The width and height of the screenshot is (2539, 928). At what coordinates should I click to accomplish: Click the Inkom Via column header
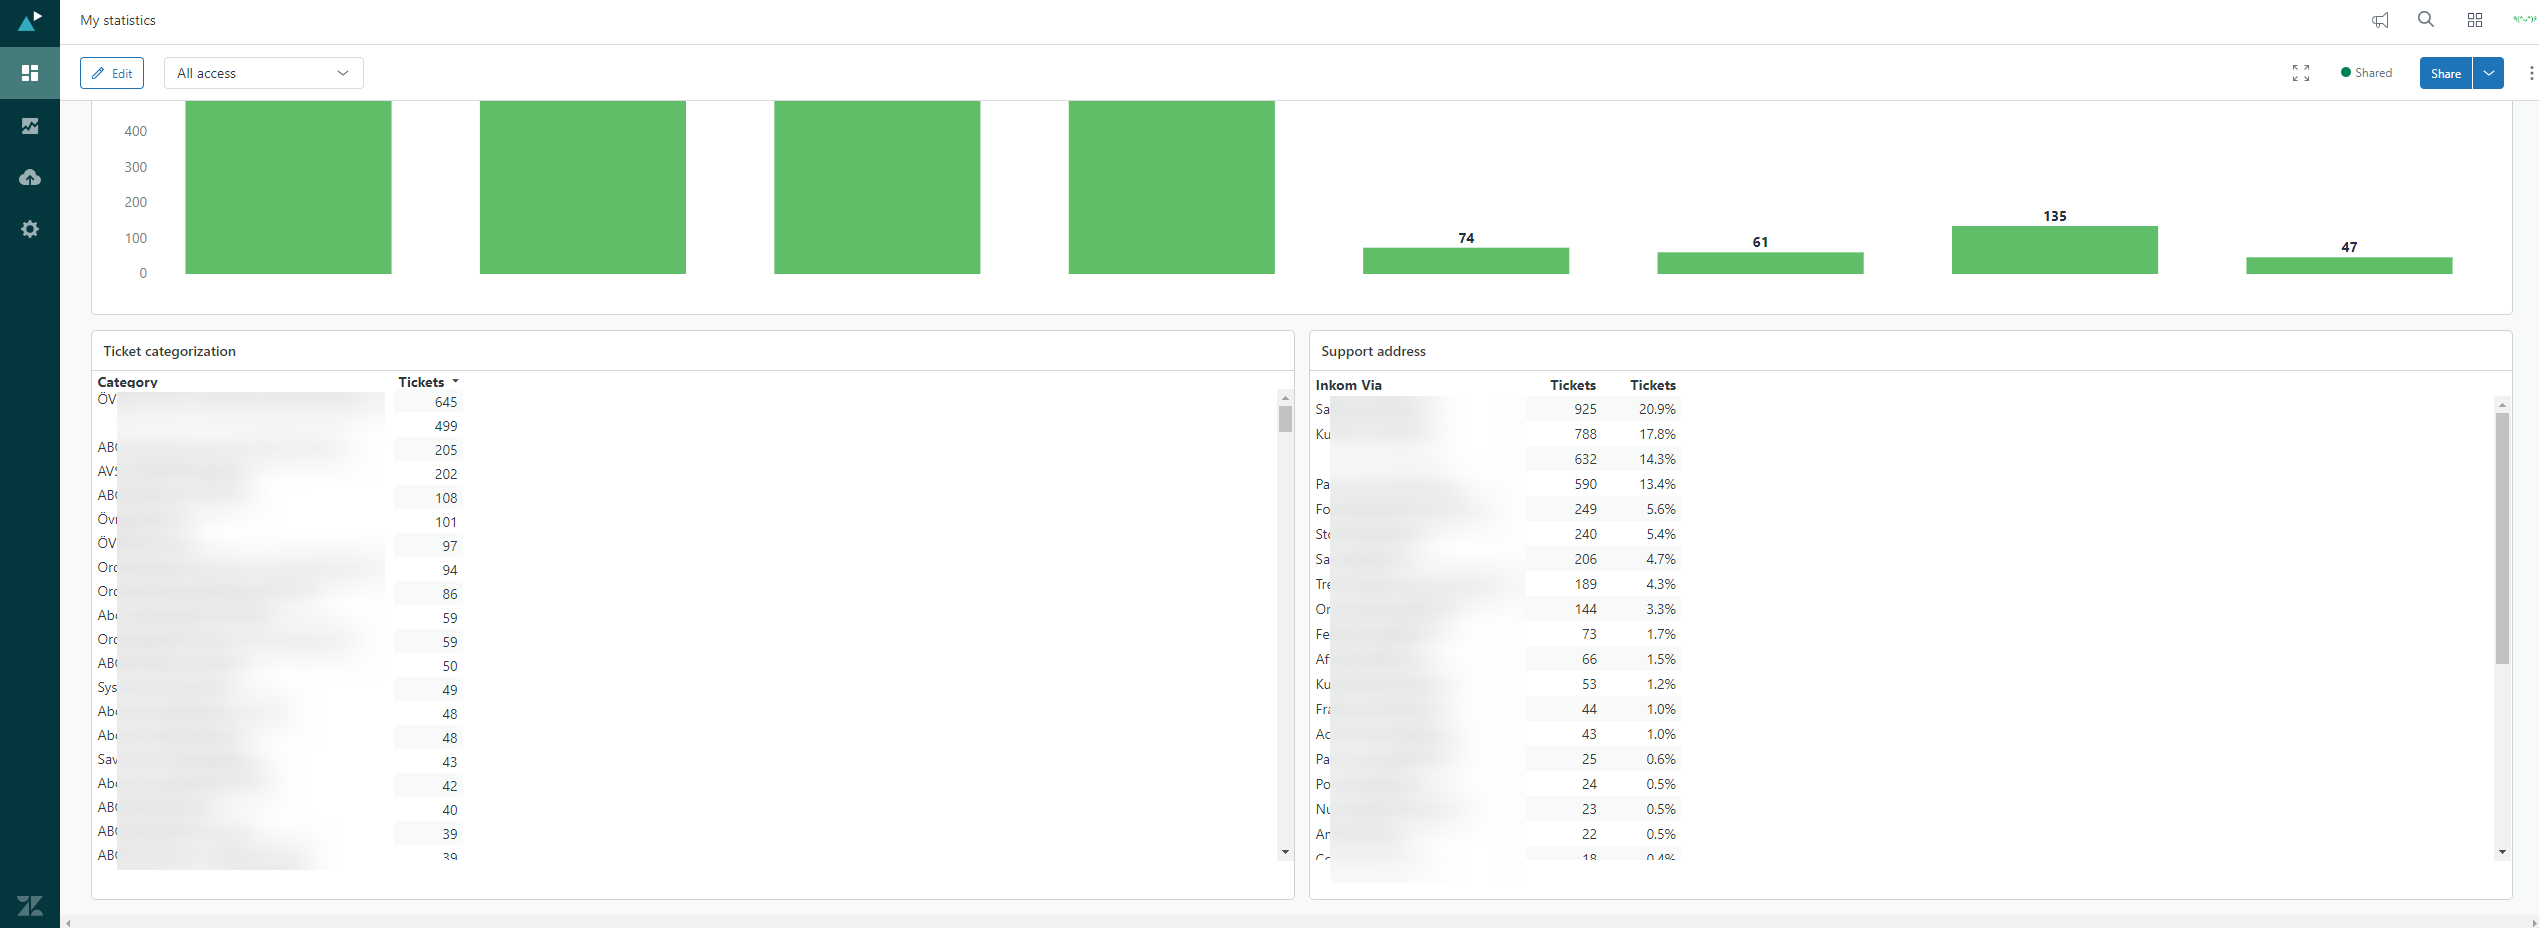(x=1348, y=385)
